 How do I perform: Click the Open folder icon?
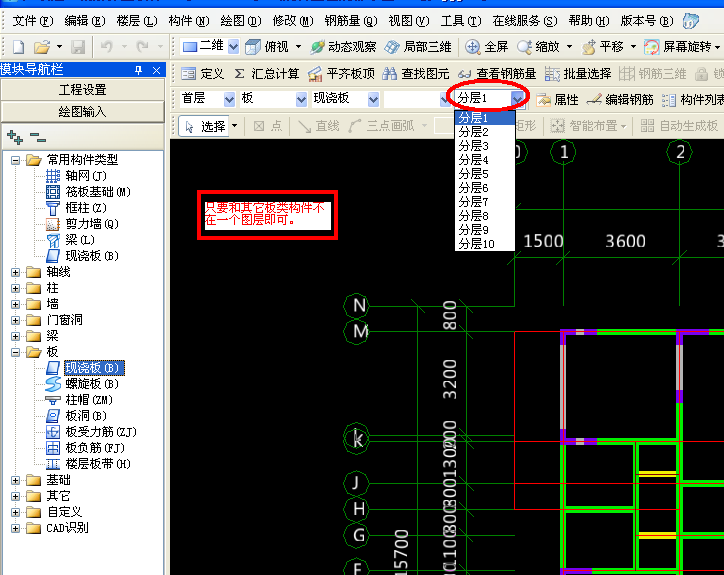click(42, 47)
